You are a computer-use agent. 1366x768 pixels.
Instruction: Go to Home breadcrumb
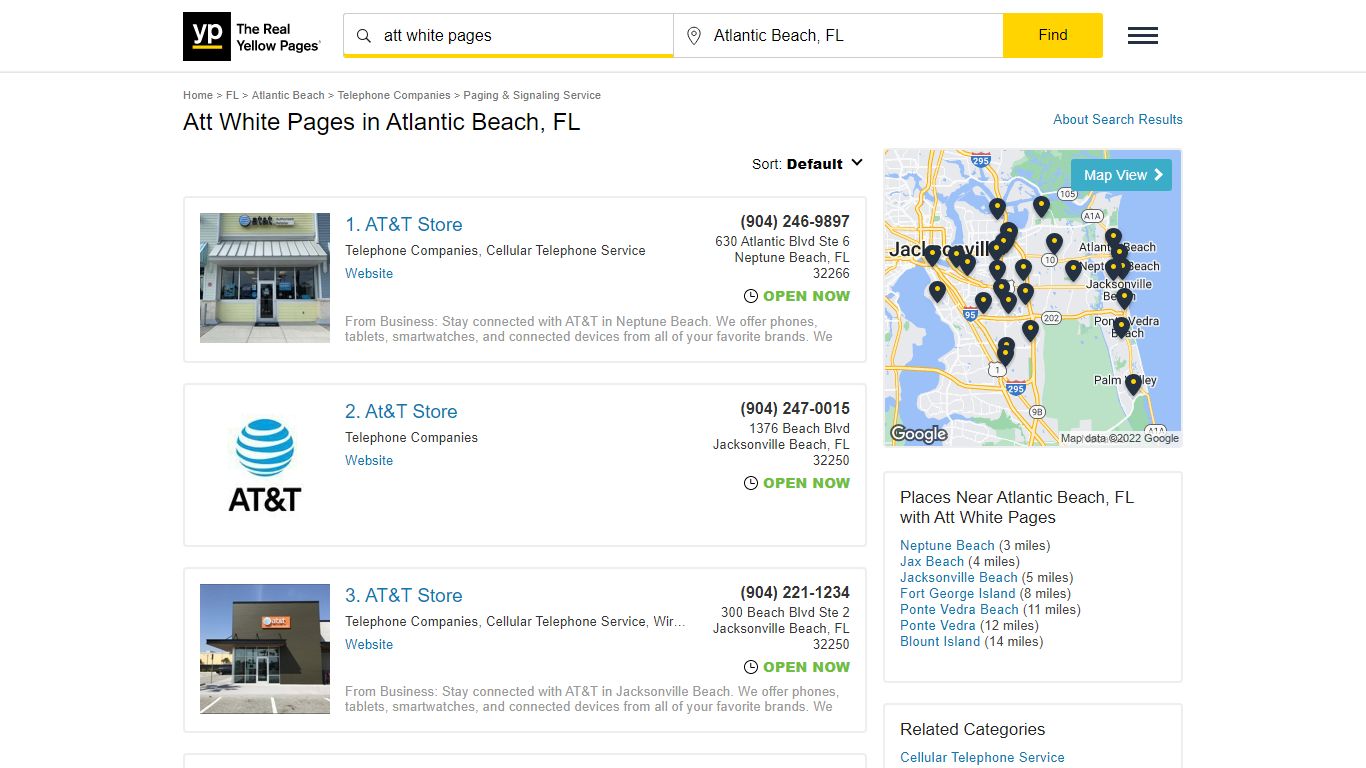point(198,95)
